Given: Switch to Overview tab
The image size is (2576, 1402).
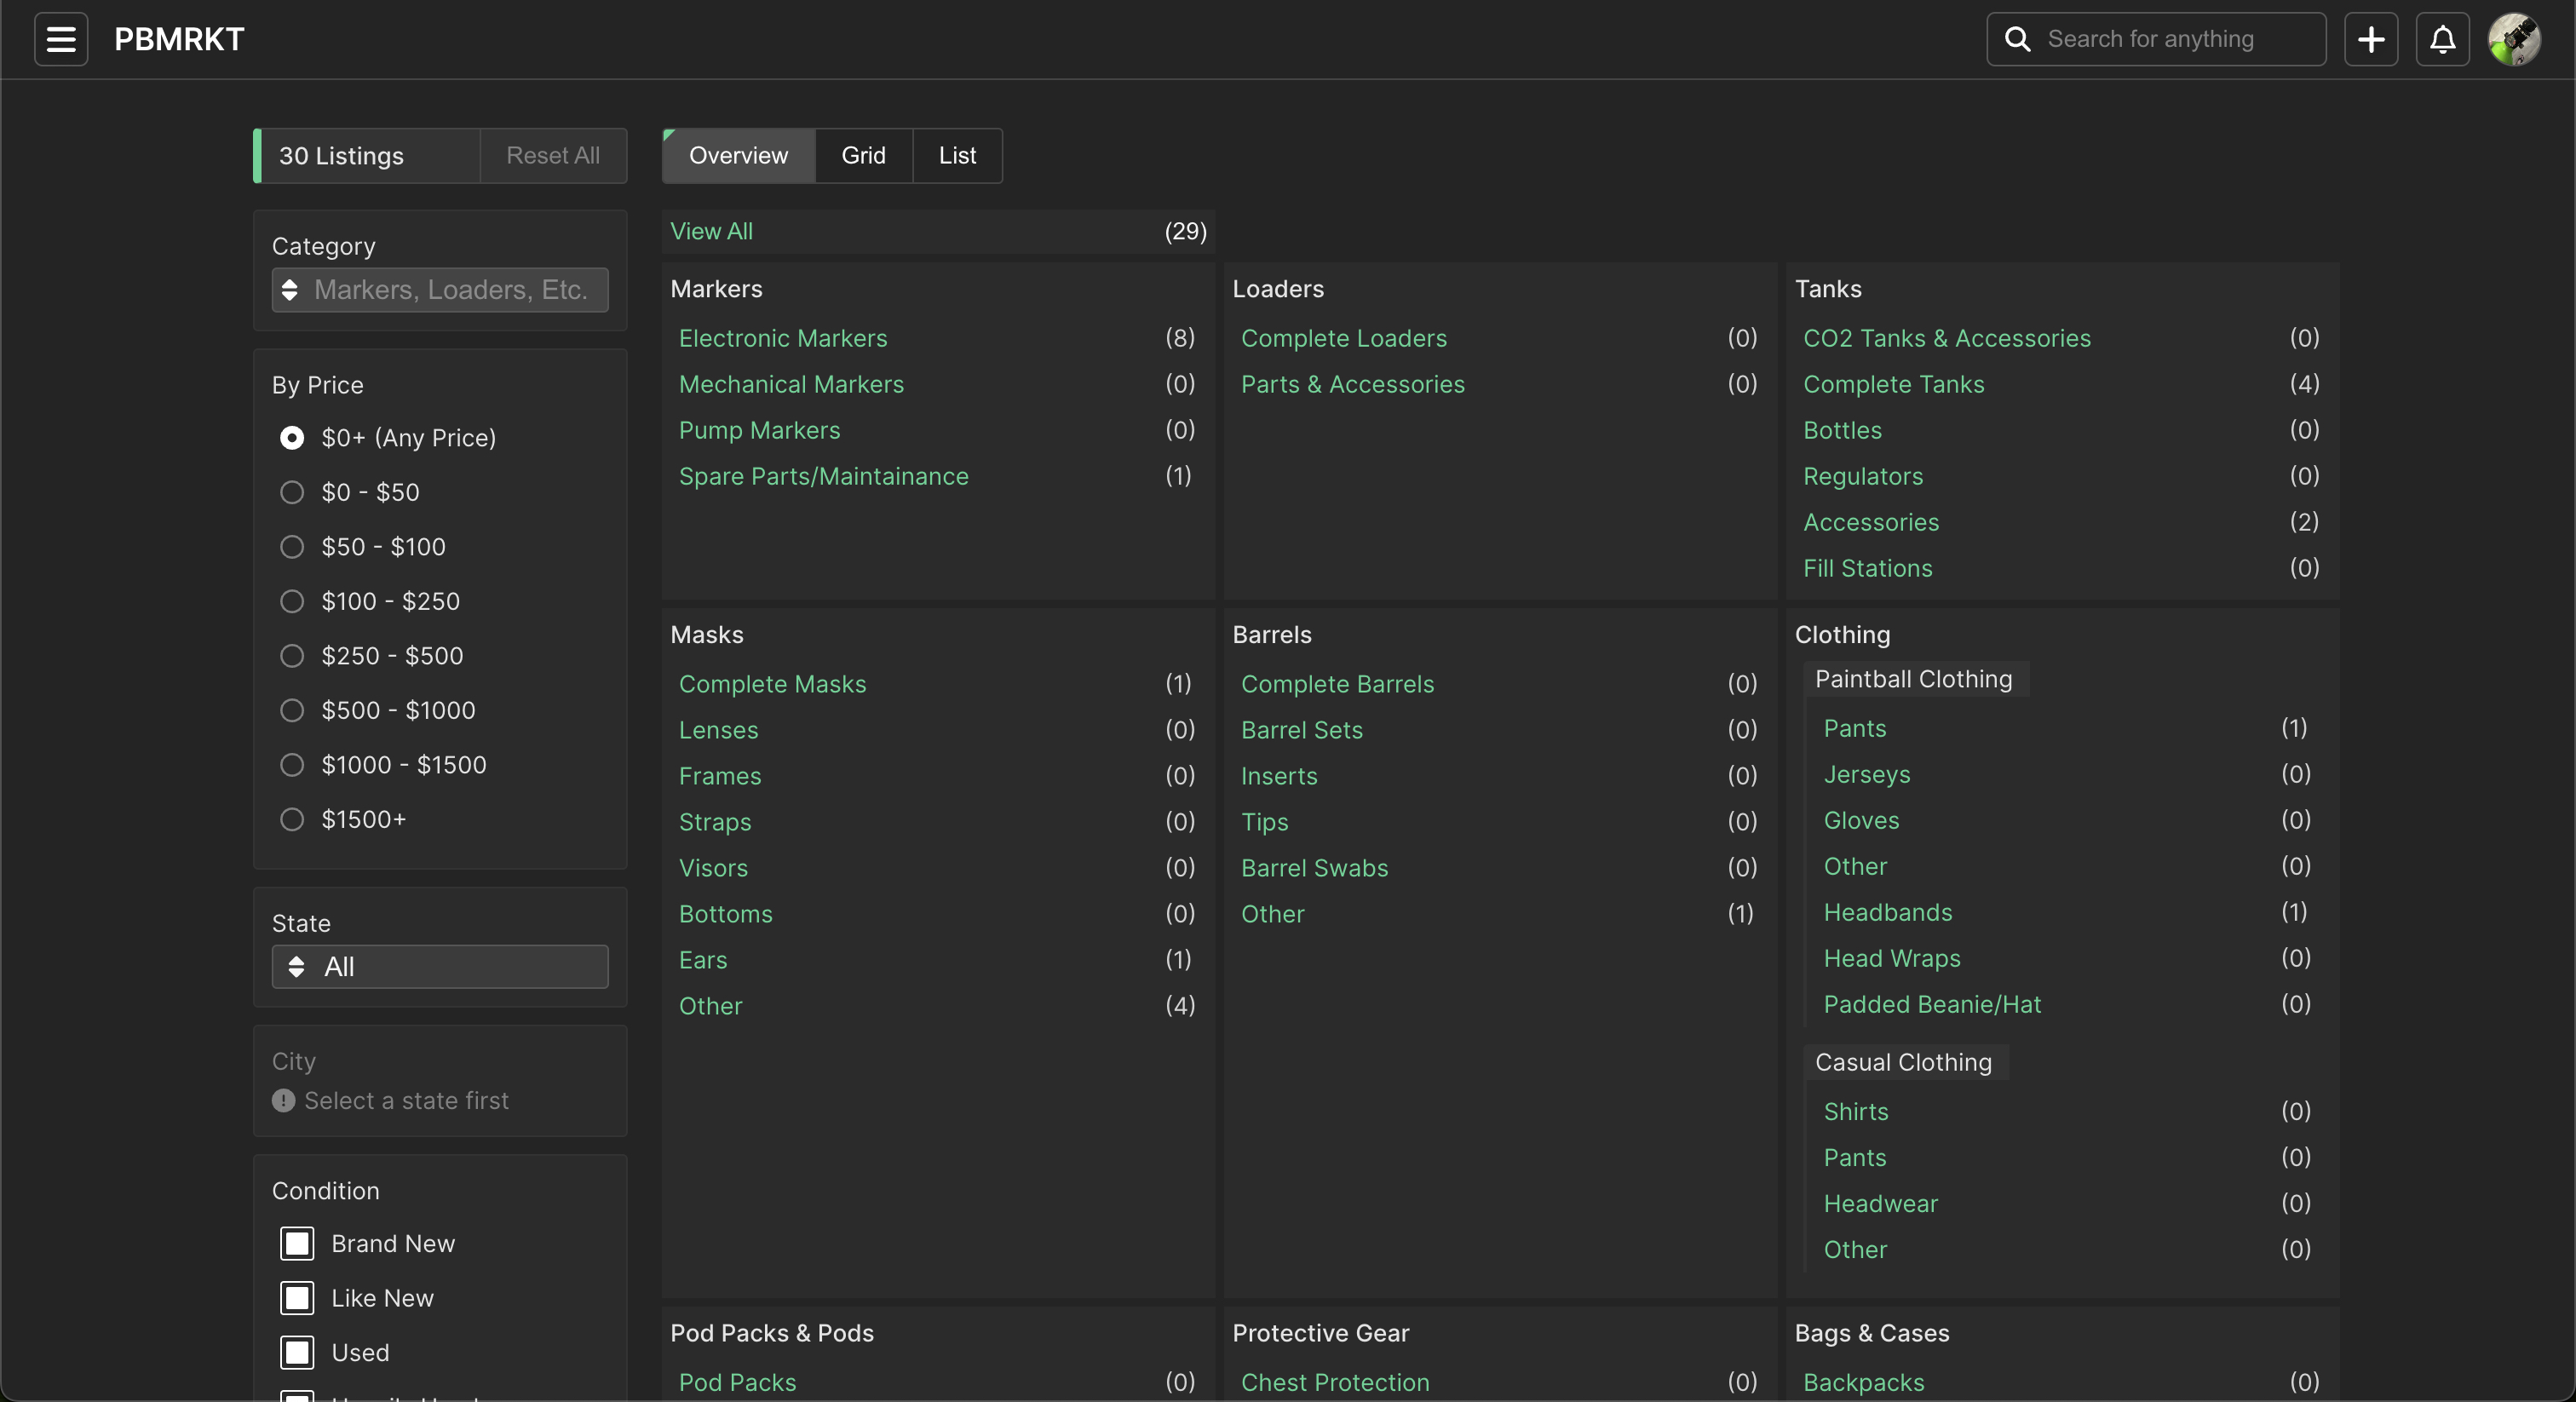Looking at the screenshot, I should pos(738,155).
